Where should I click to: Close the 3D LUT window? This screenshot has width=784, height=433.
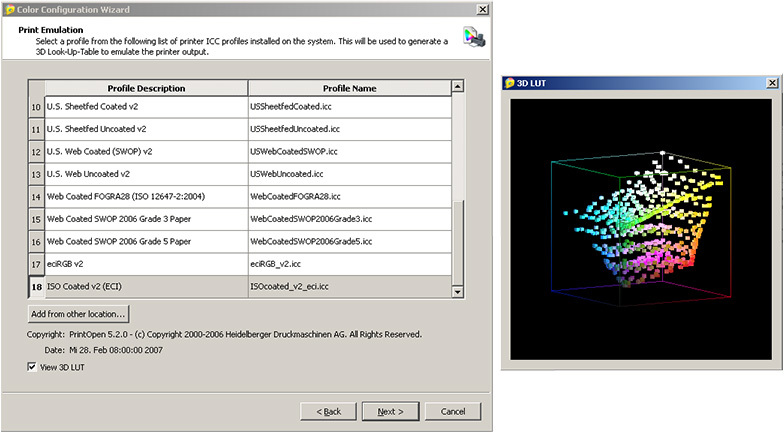(772, 83)
